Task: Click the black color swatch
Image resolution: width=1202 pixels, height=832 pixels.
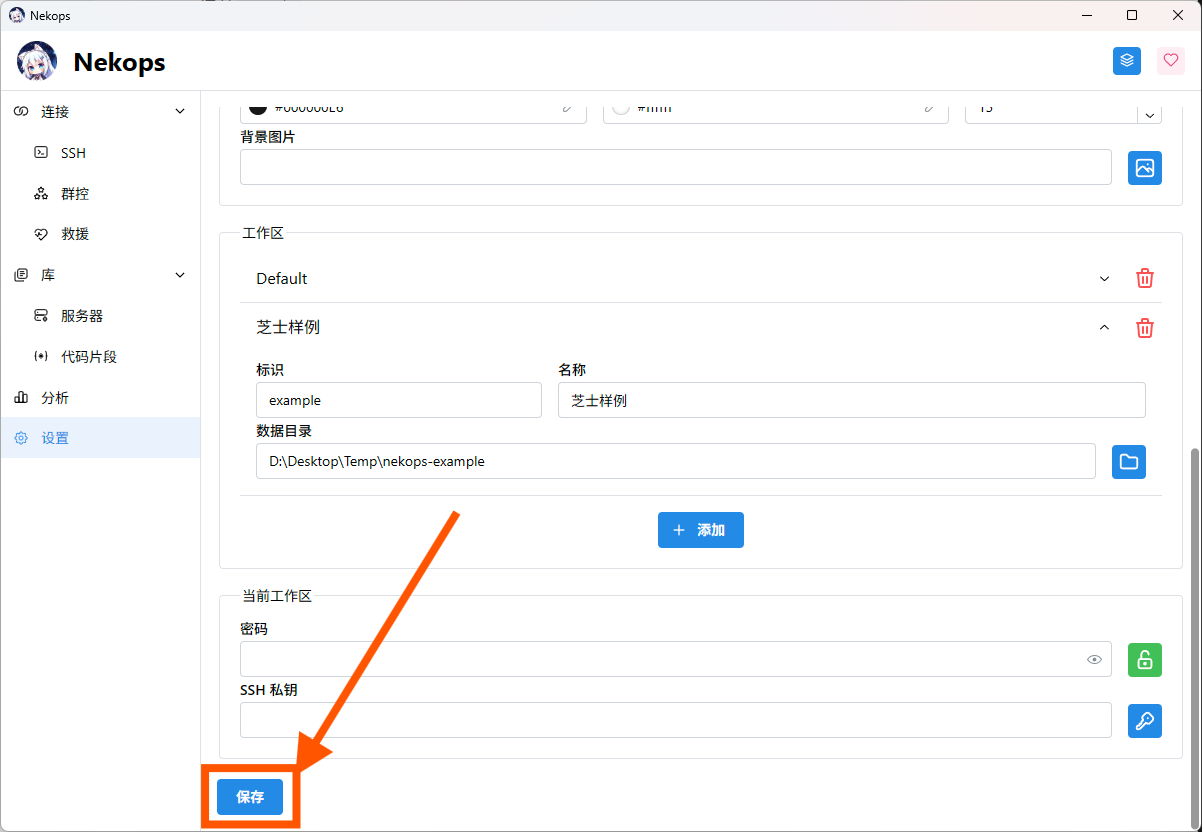Action: click(x=258, y=107)
